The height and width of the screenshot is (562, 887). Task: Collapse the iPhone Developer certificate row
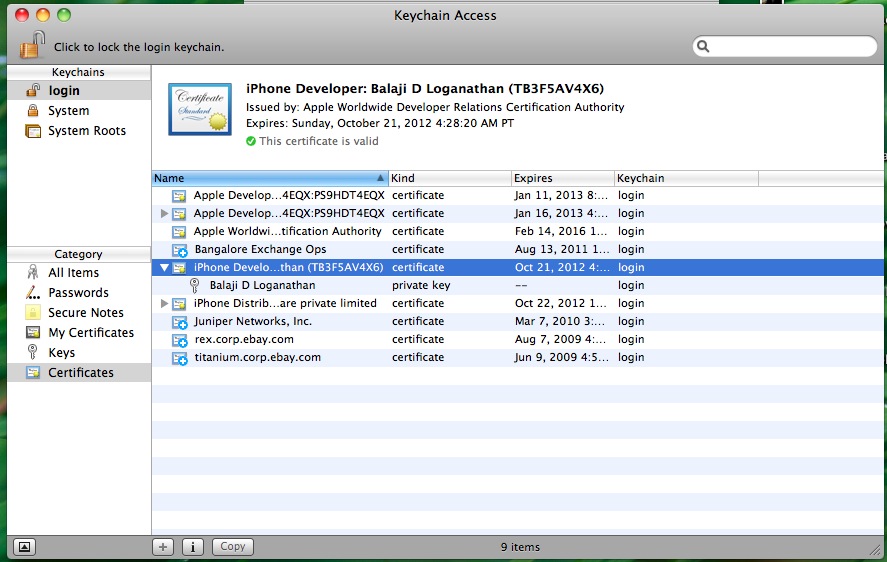coord(164,268)
